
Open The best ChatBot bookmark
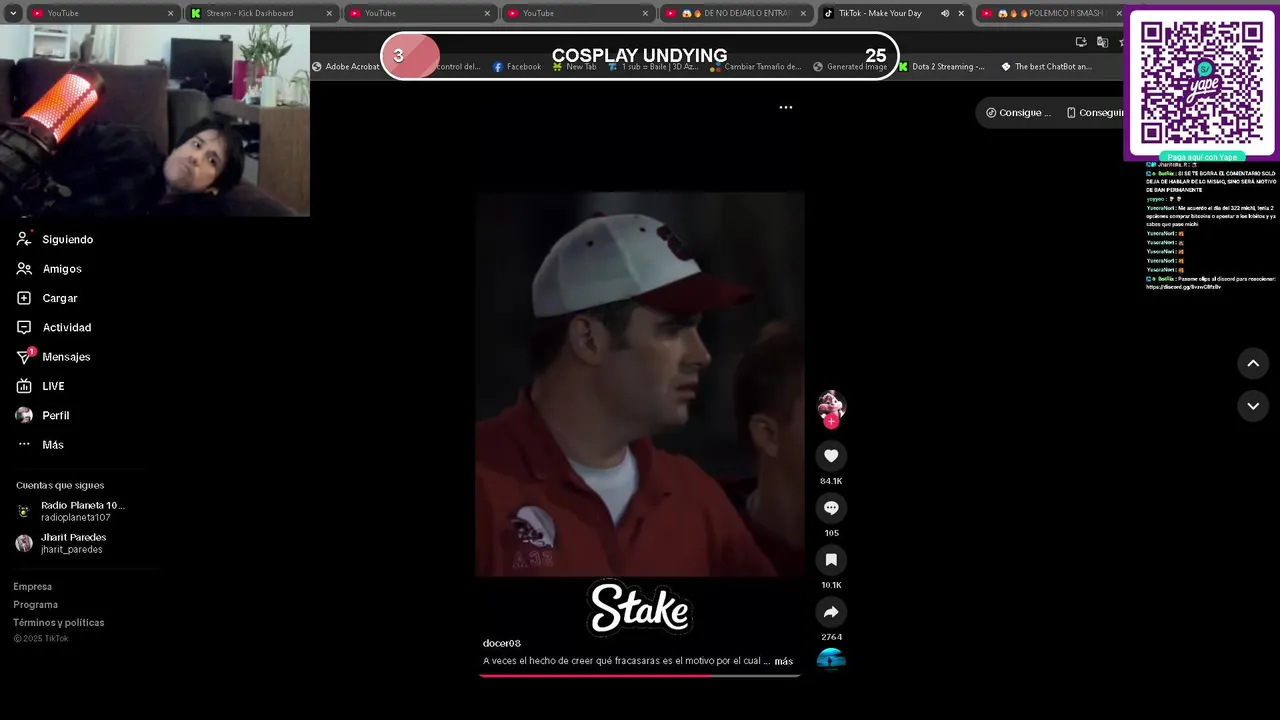click(x=1046, y=67)
